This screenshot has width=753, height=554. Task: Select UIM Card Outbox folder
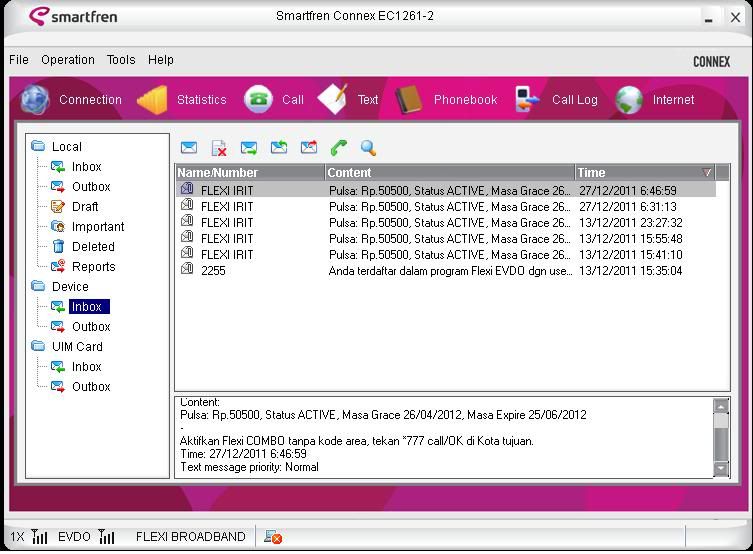(91, 386)
